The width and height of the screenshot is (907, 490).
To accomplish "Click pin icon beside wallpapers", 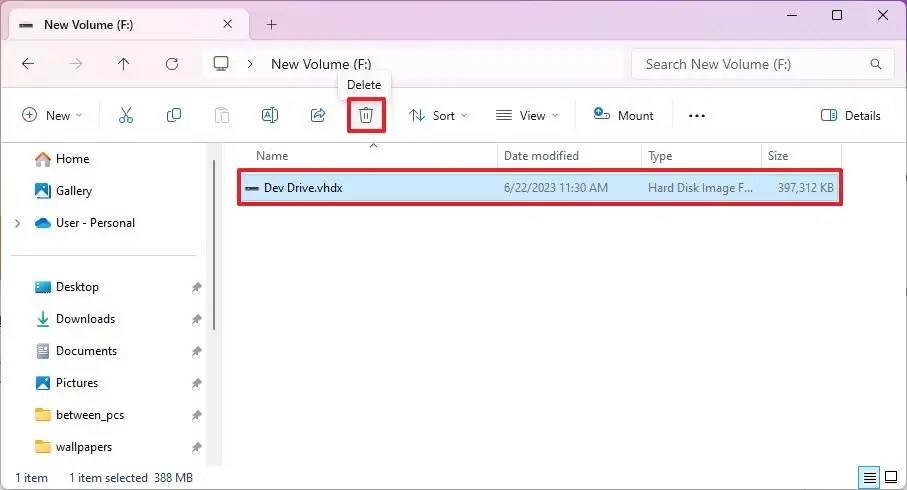I will 197,447.
